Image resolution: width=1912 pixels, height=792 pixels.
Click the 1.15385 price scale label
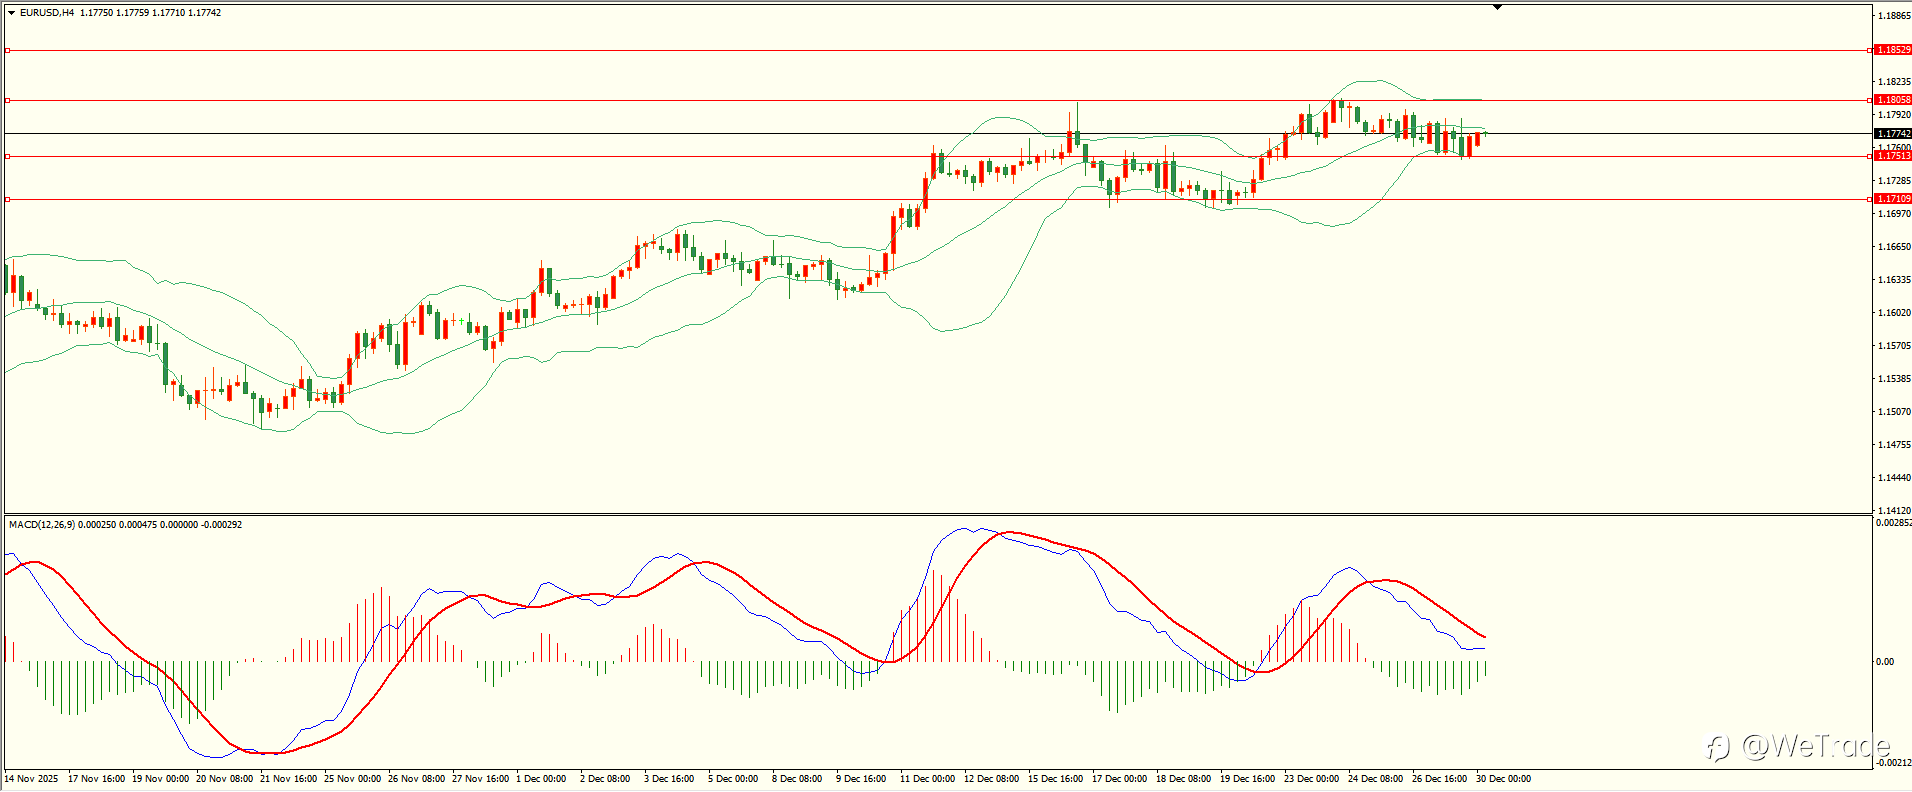coord(1894,379)
